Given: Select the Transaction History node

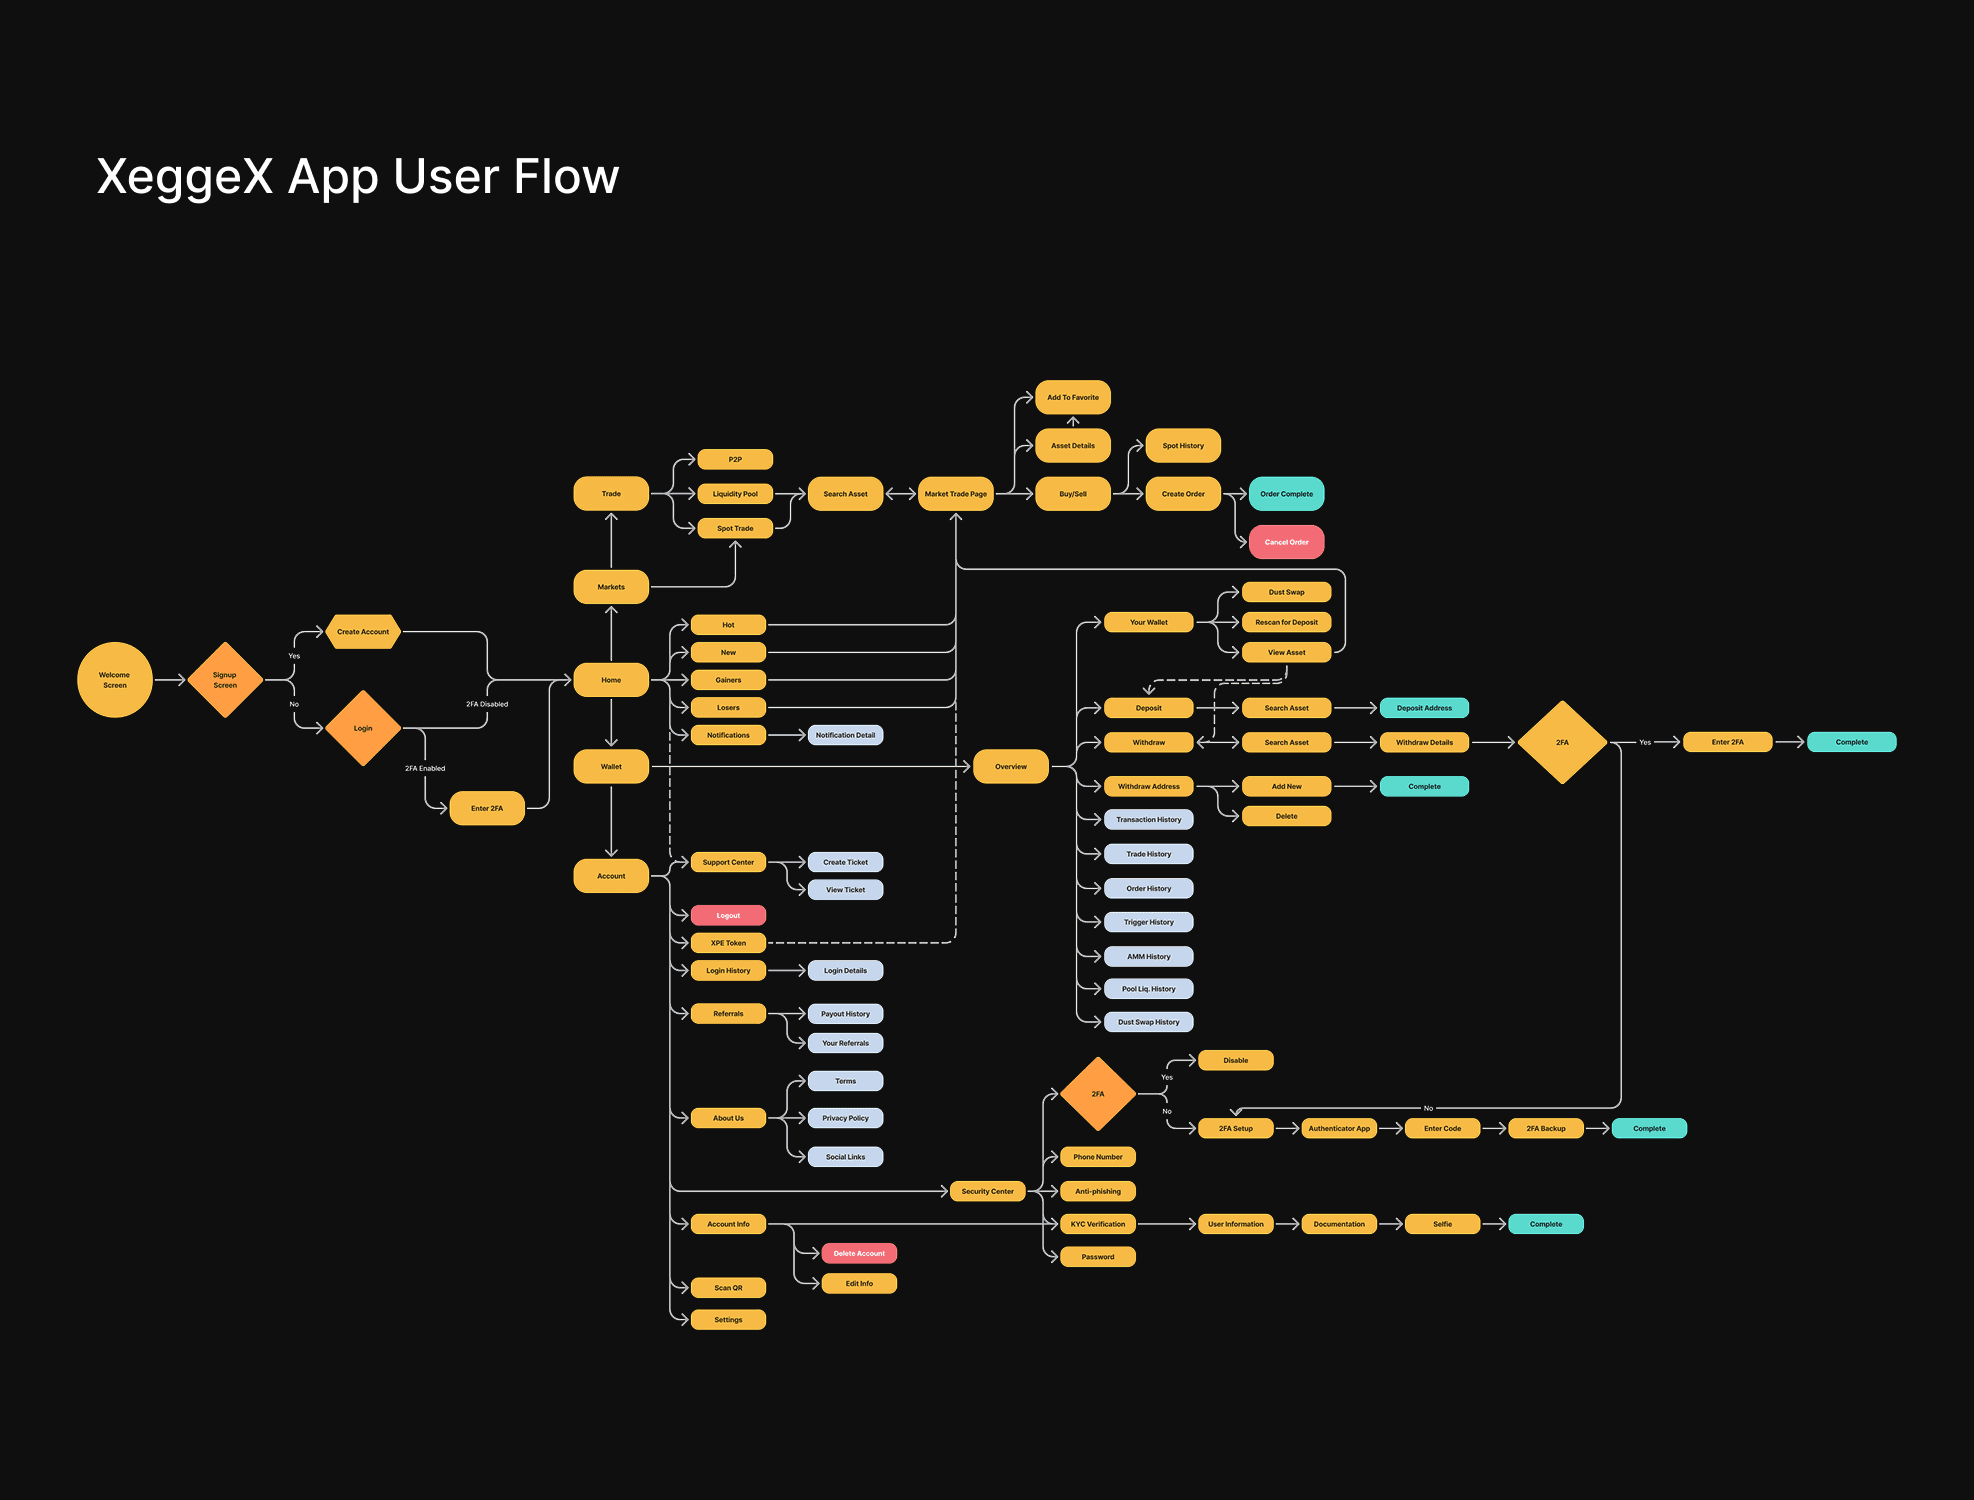Looking at the screenshot, I should tap(1149, 820).
